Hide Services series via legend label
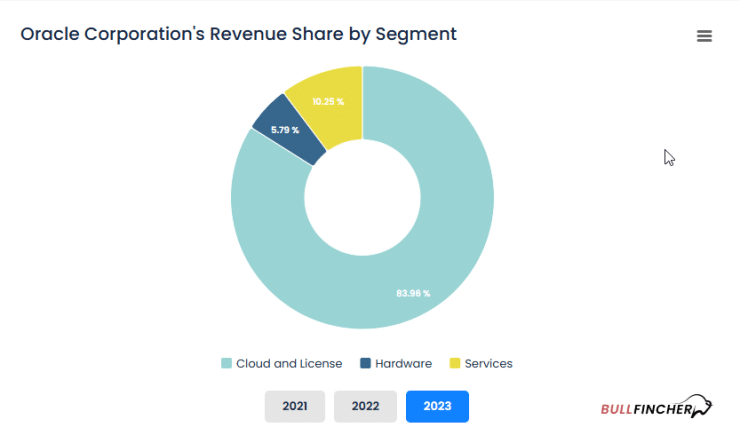The image size is (740, 443). coord(488,364)
